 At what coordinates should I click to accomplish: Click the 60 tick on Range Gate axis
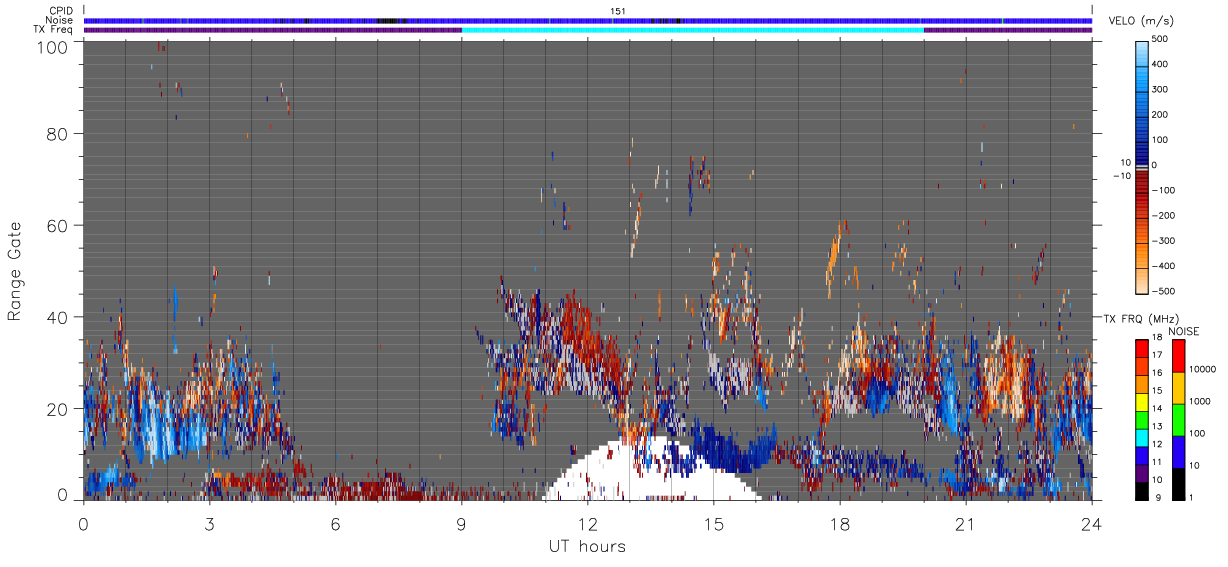[x=58, y=225]
